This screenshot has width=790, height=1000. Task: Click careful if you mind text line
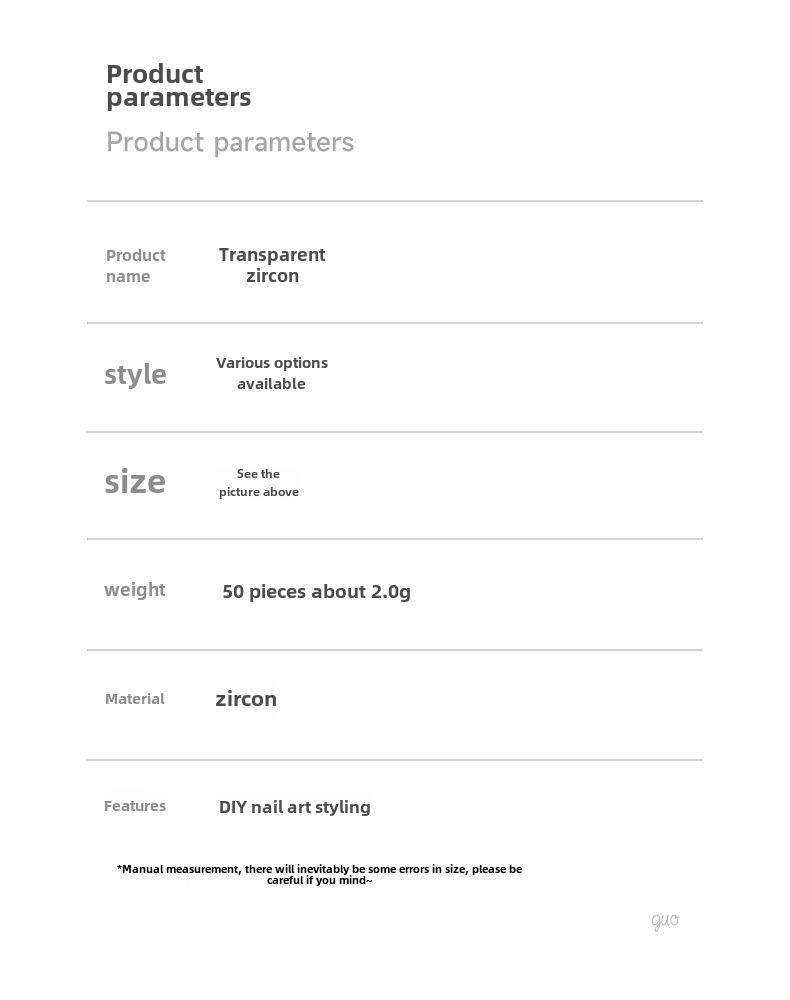(319, 881)
